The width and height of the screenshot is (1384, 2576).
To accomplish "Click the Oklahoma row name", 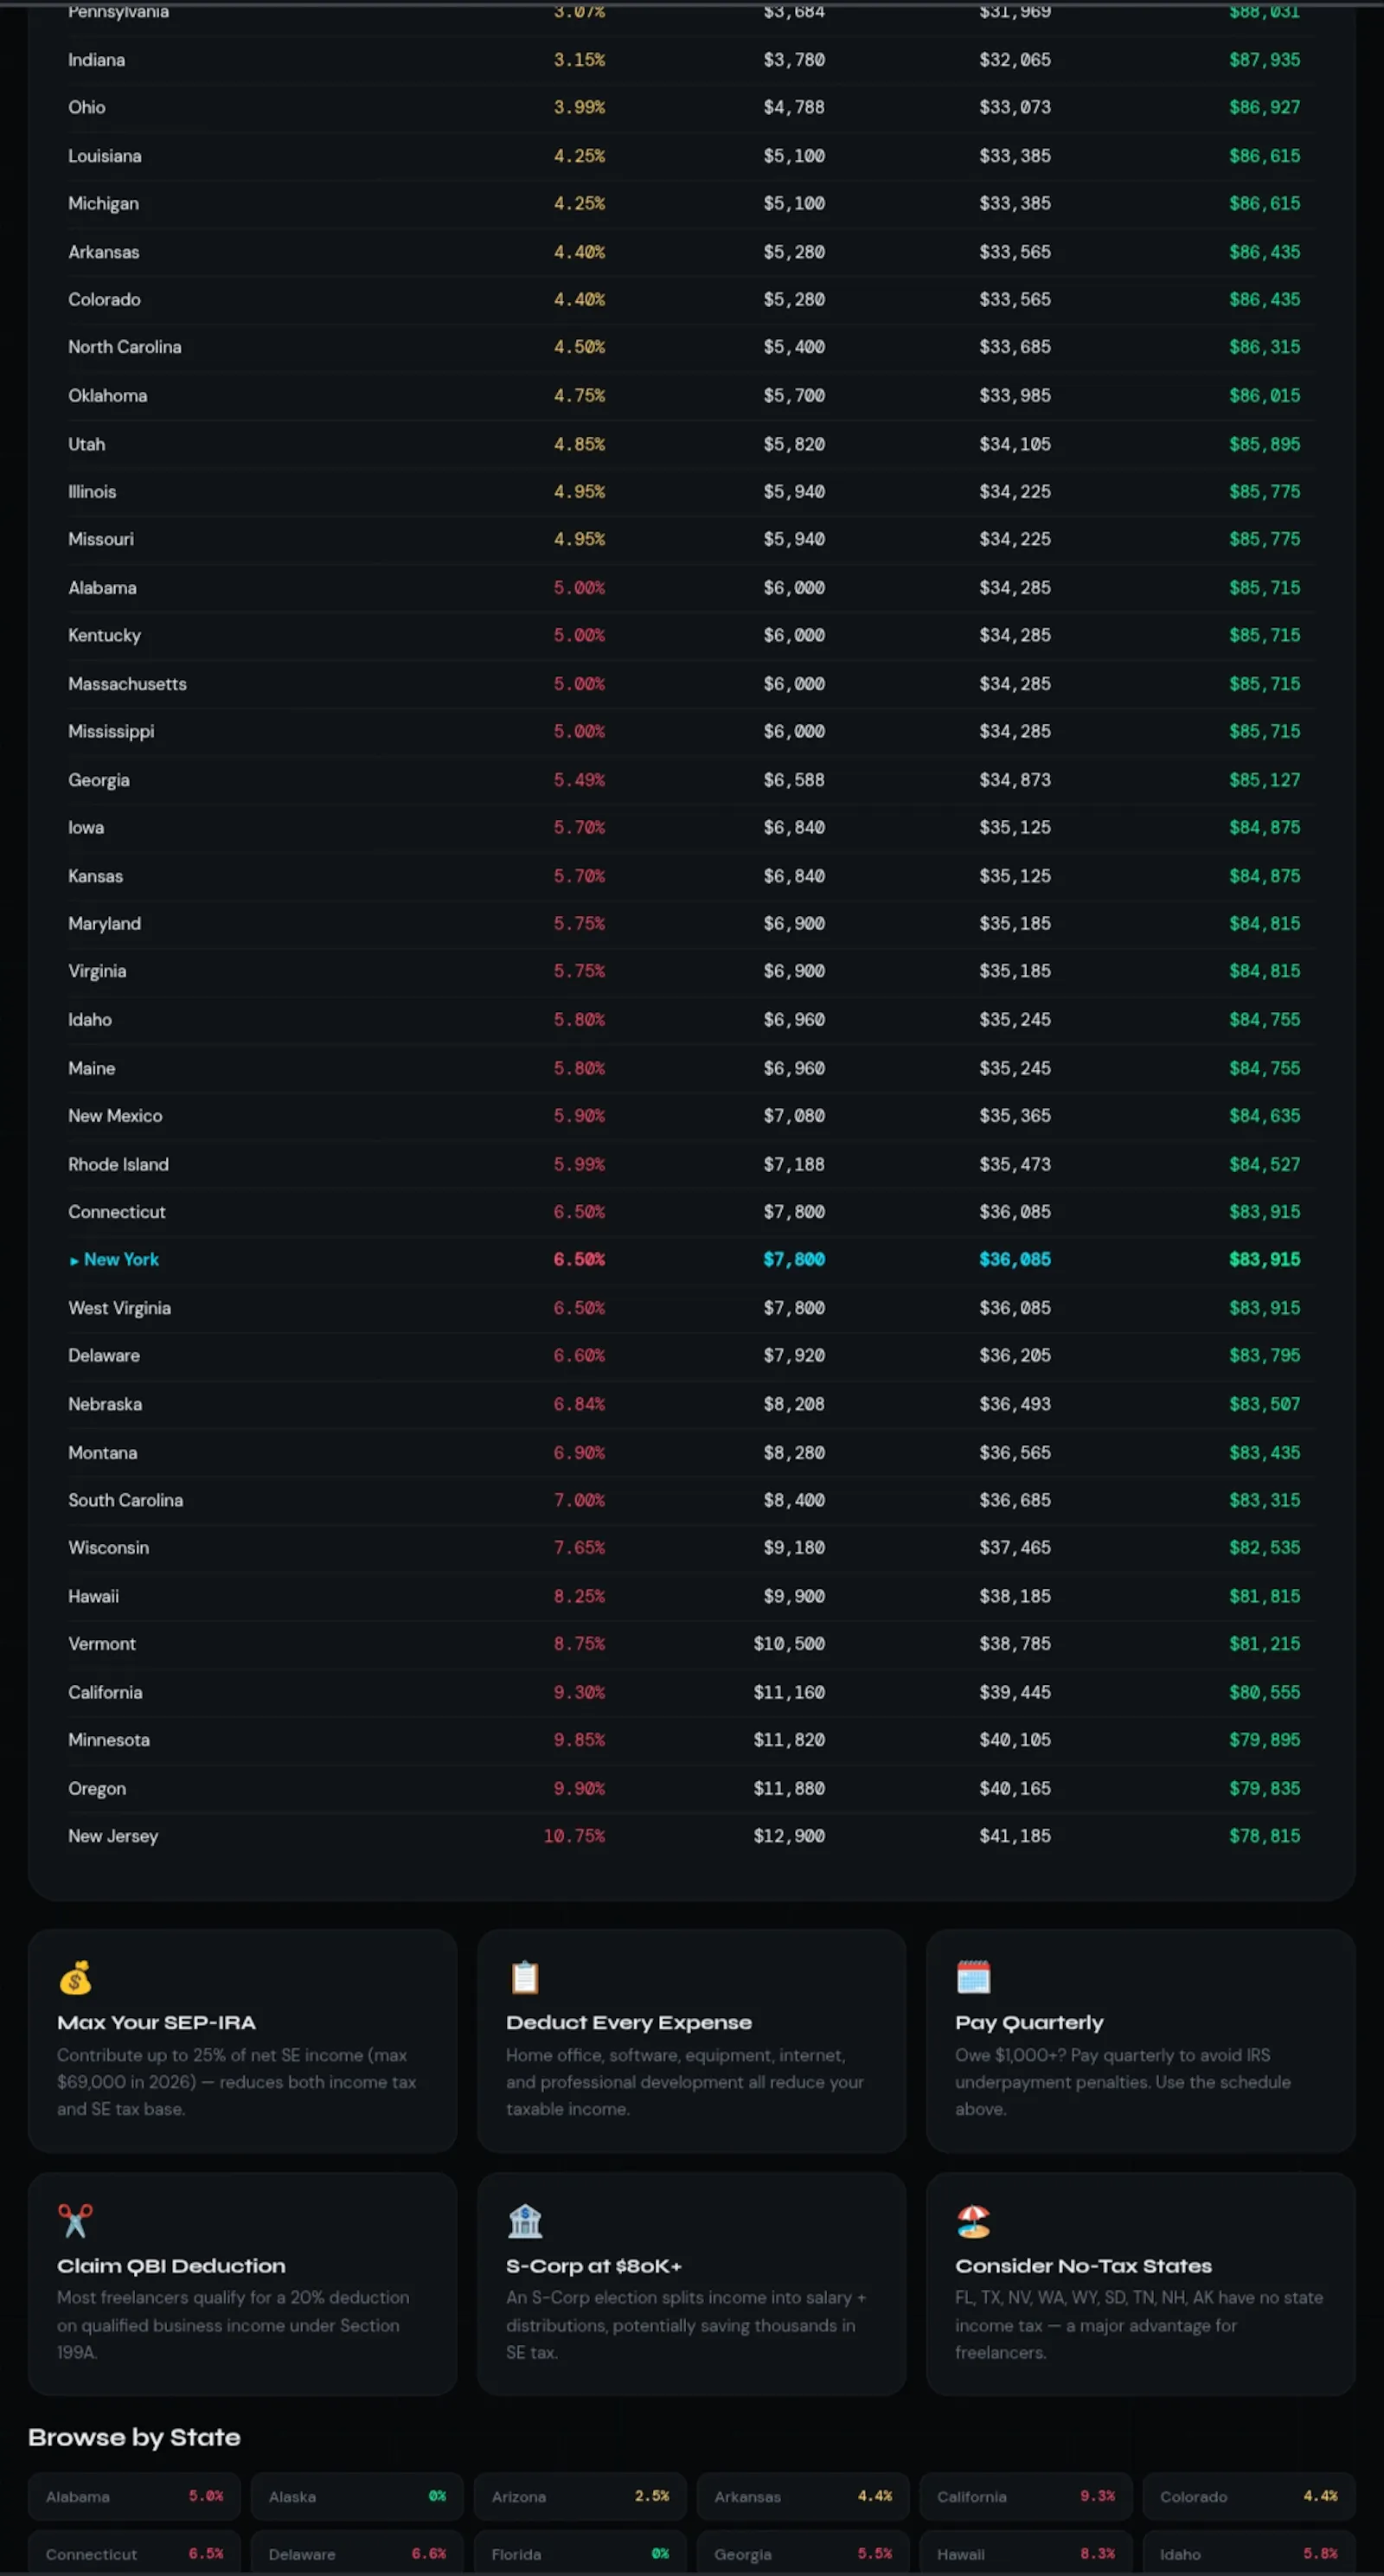I will (107, 396).
